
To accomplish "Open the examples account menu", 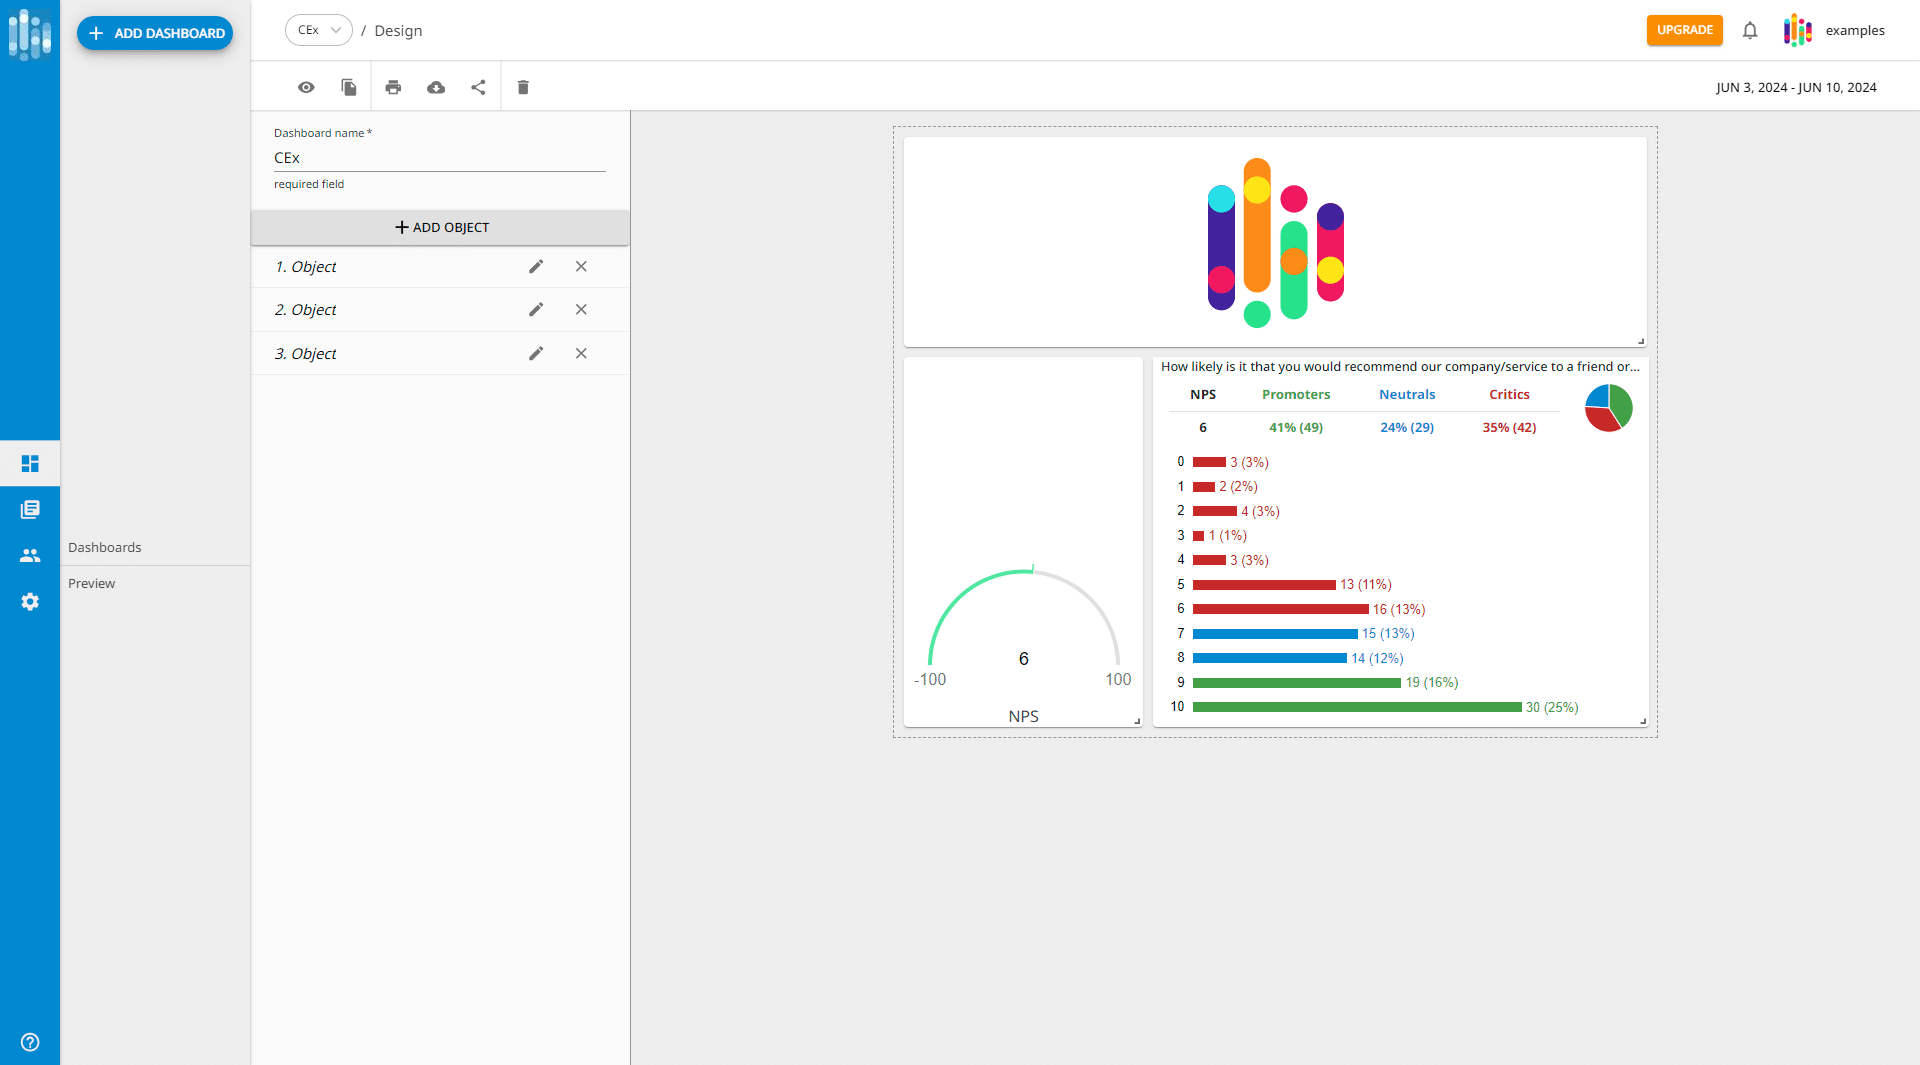I will (1834, 31).
